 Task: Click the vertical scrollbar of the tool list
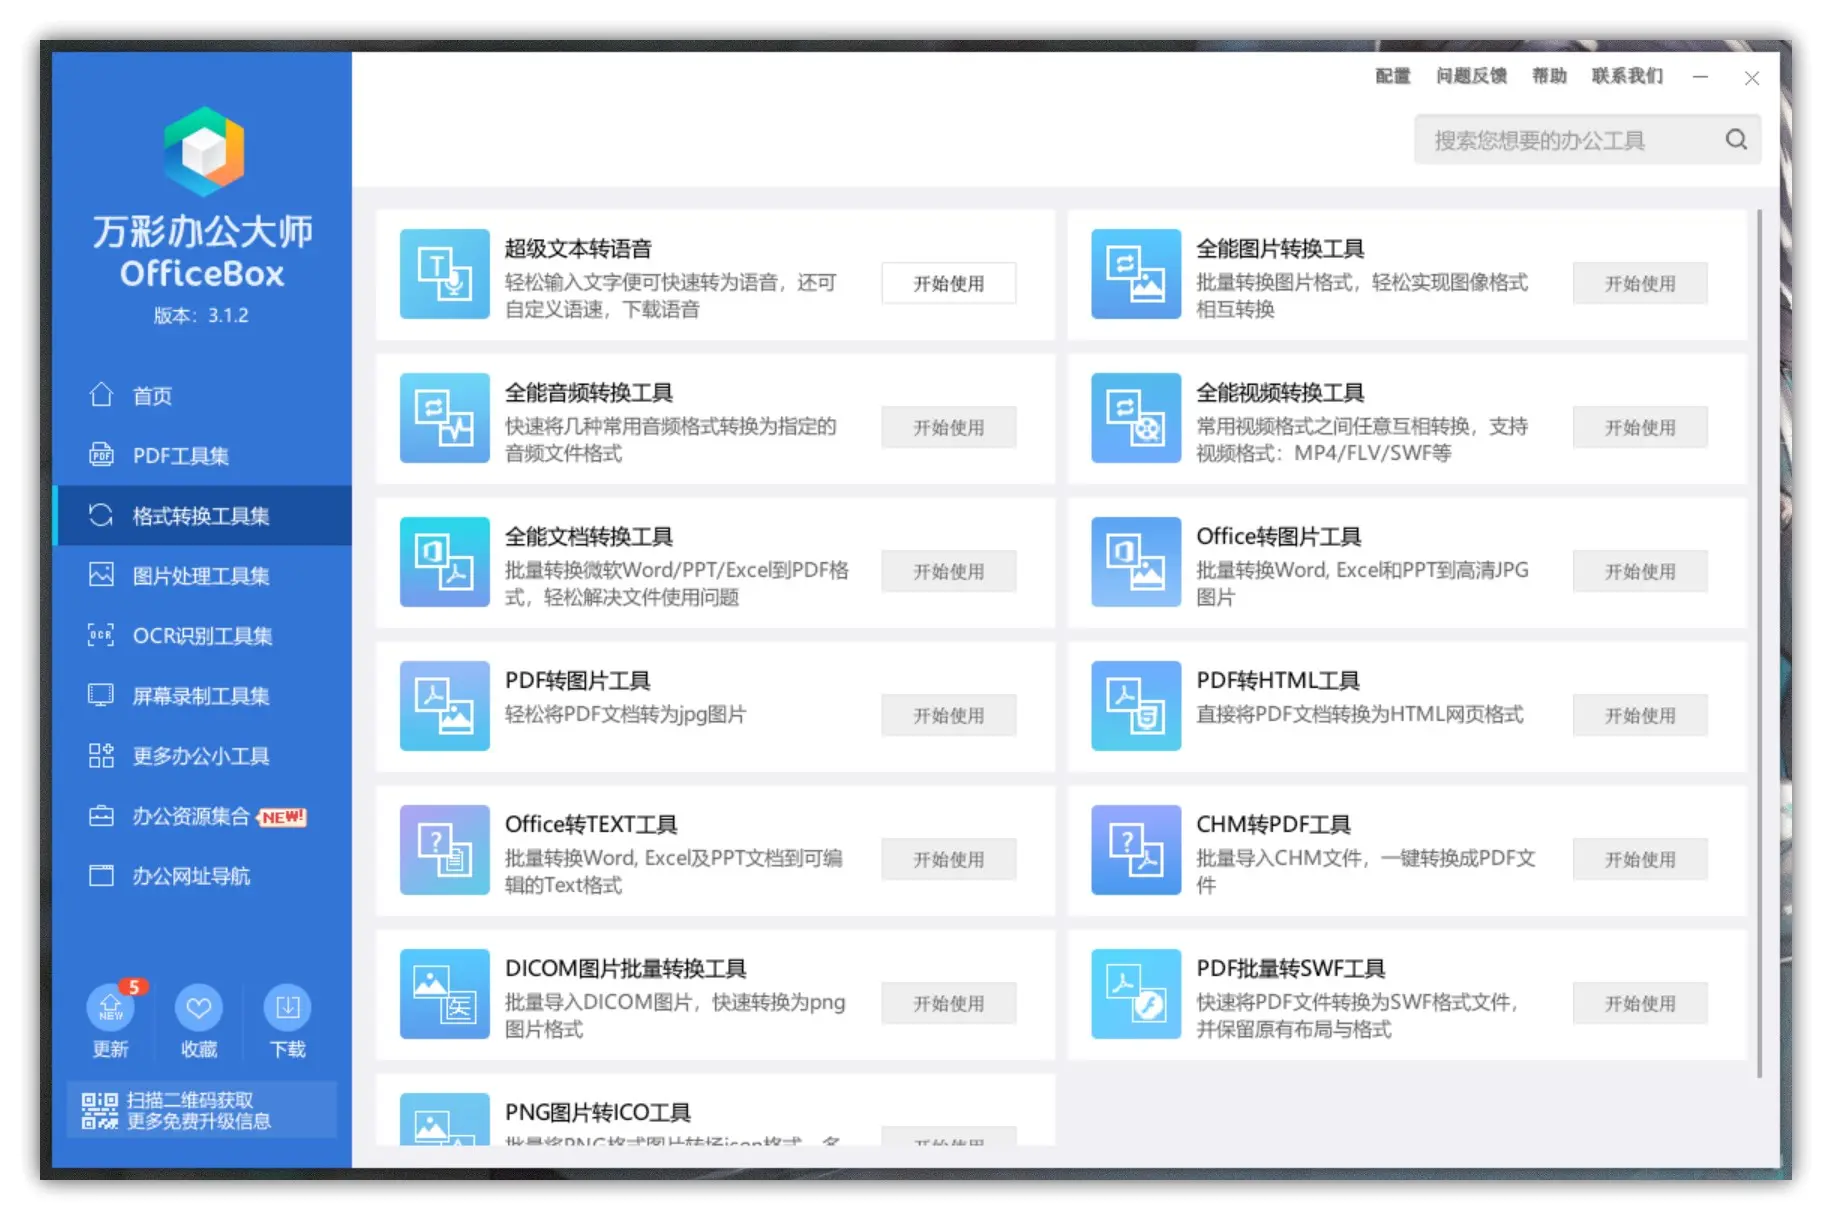[x=1759, y=644]
